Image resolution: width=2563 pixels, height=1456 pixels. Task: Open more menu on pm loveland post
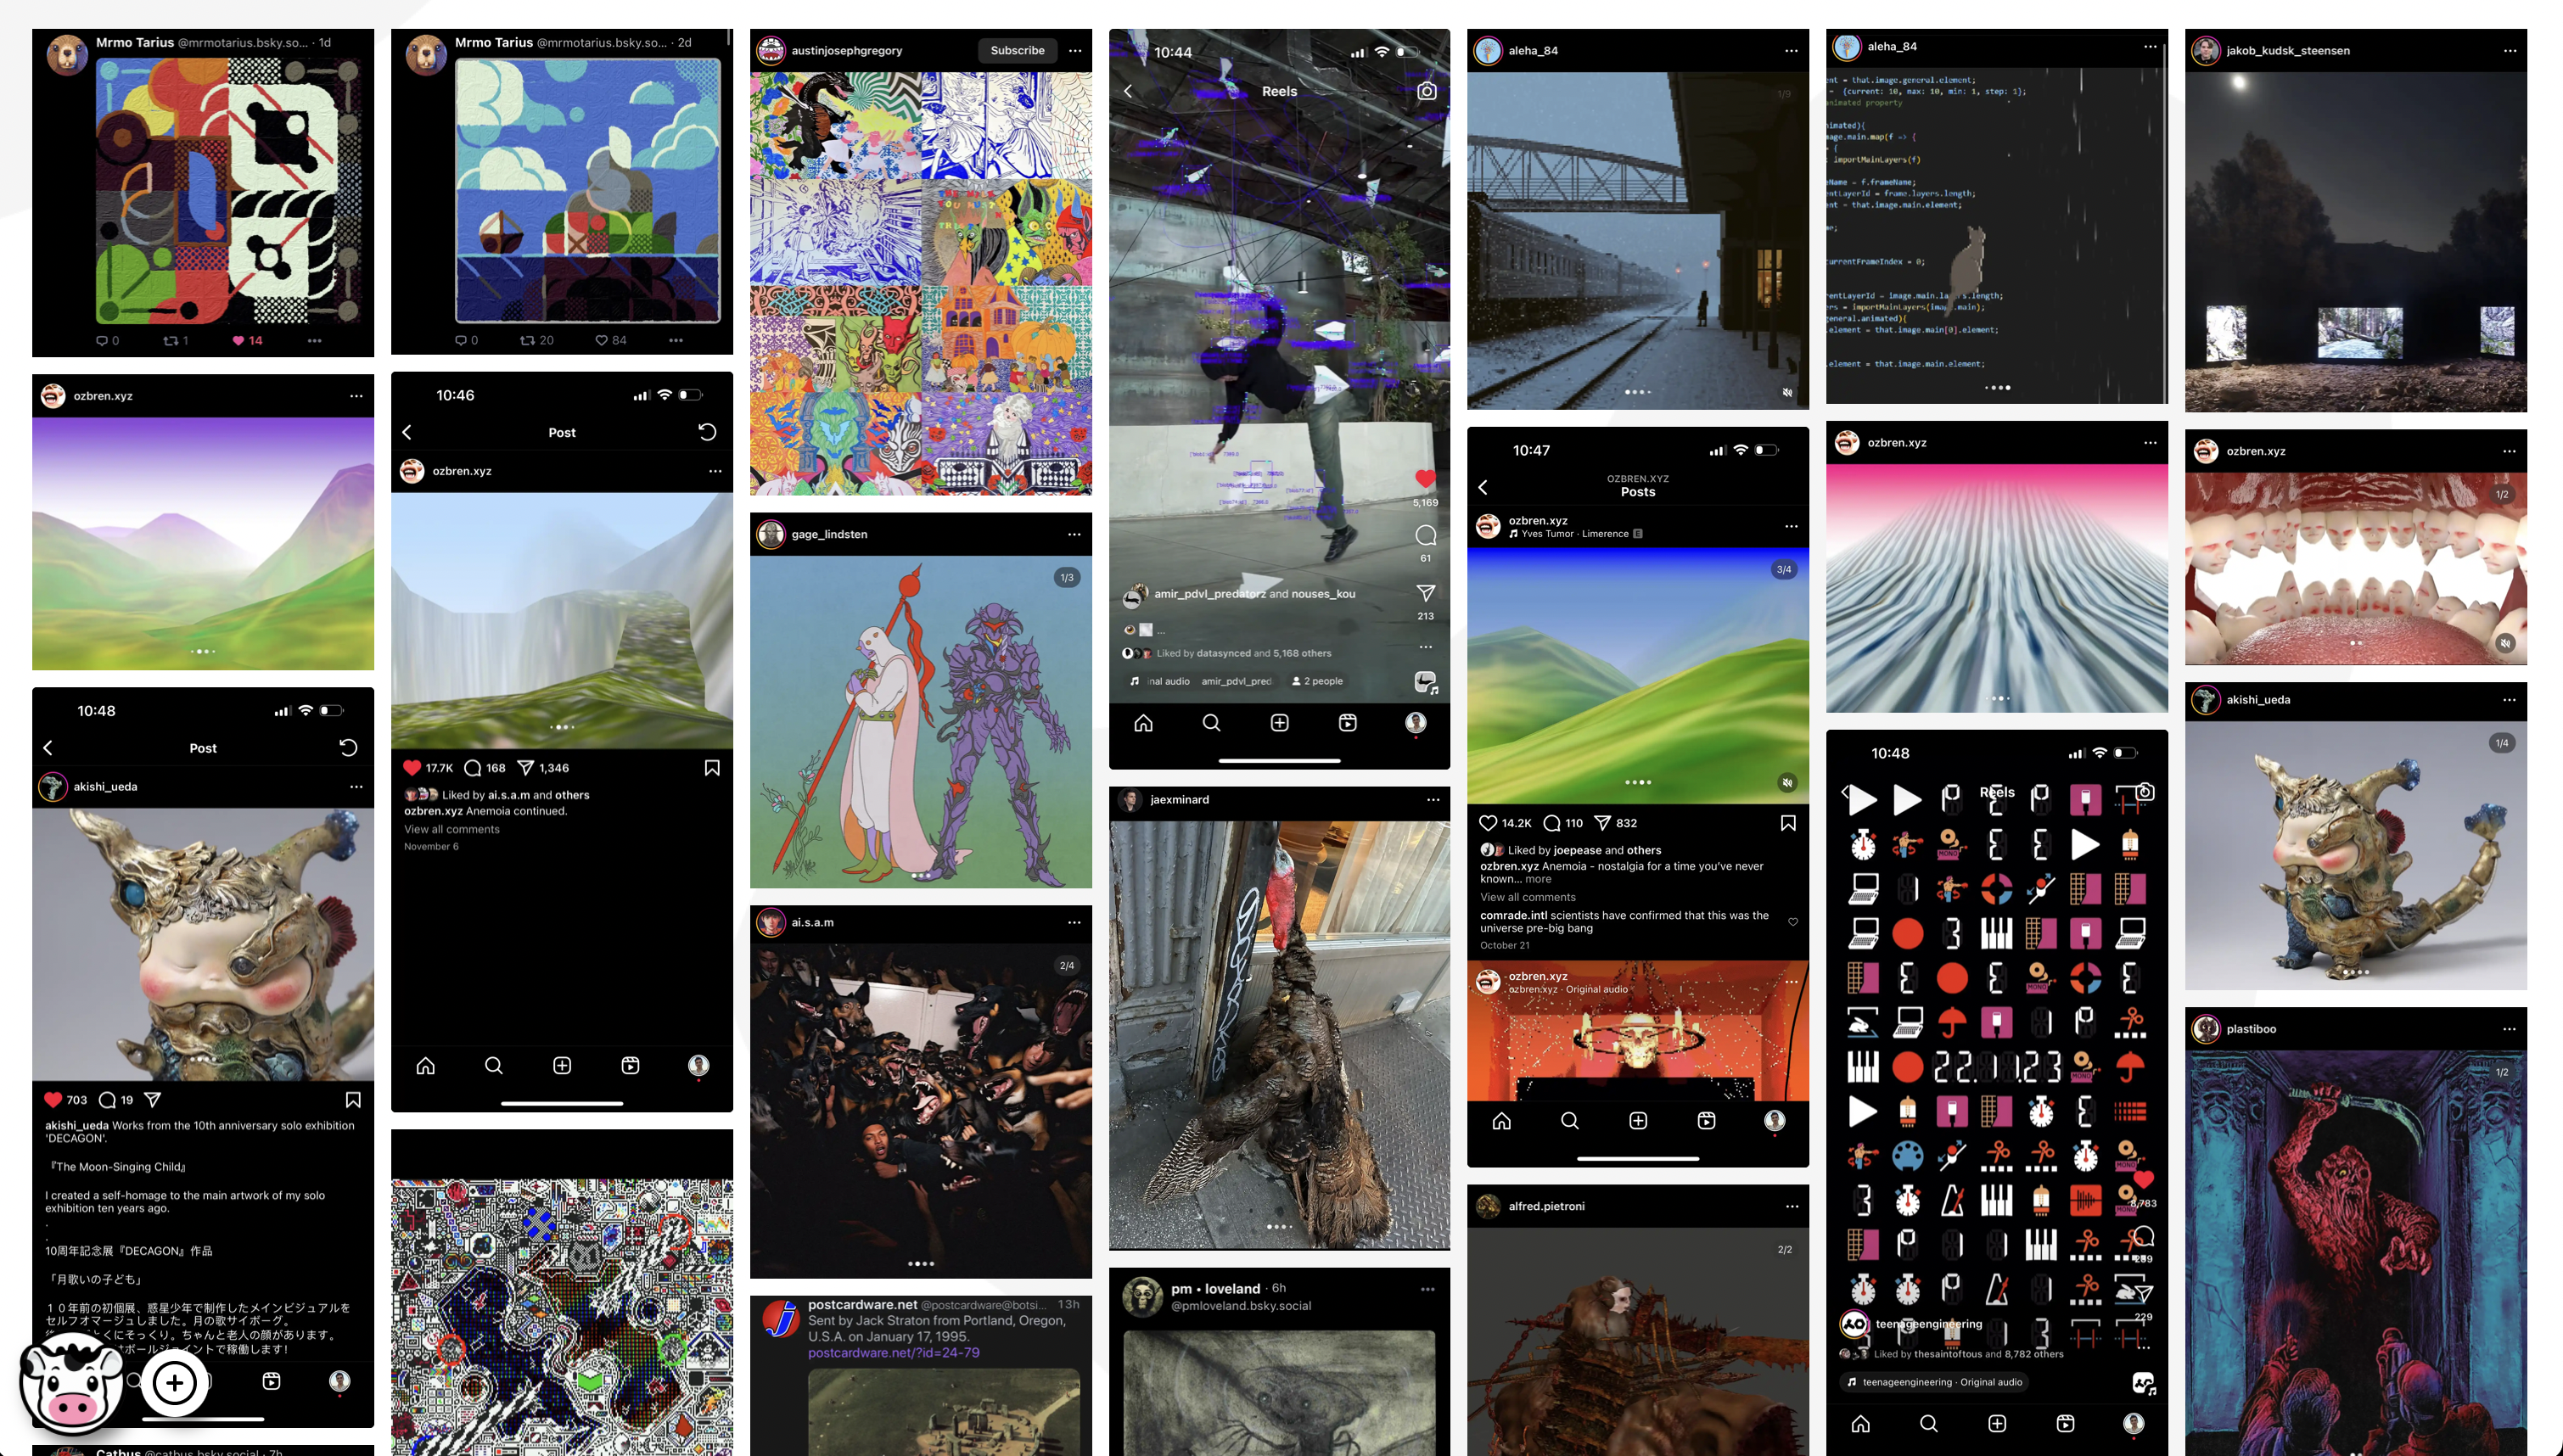(1428, 1289)
